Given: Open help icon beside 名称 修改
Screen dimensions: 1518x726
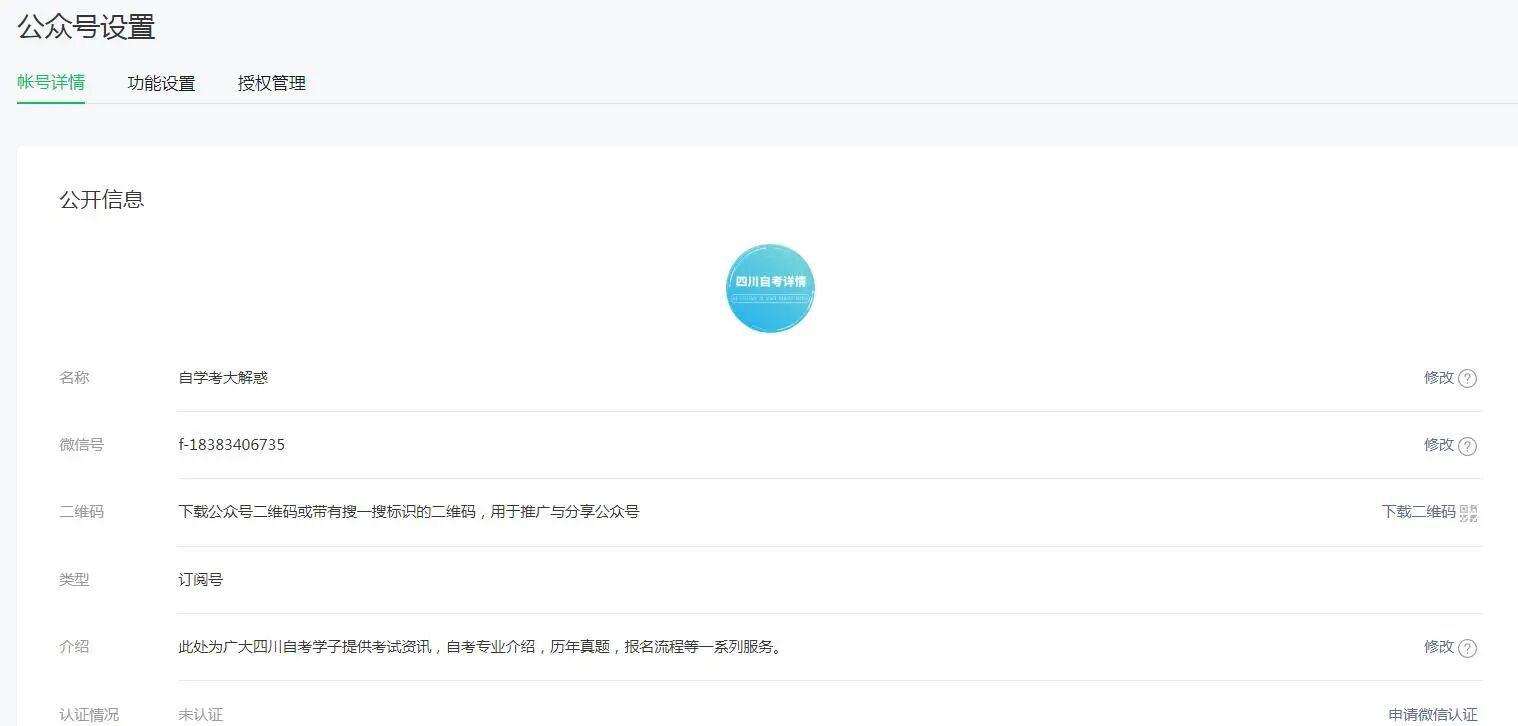Looking at the screenshot, I should pos(1467,378).
